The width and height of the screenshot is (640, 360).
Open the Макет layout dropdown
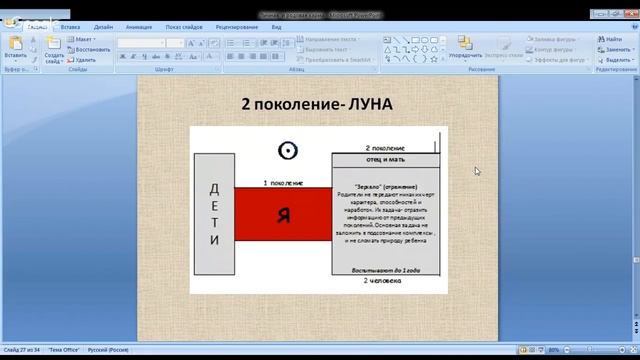[81, 39]
